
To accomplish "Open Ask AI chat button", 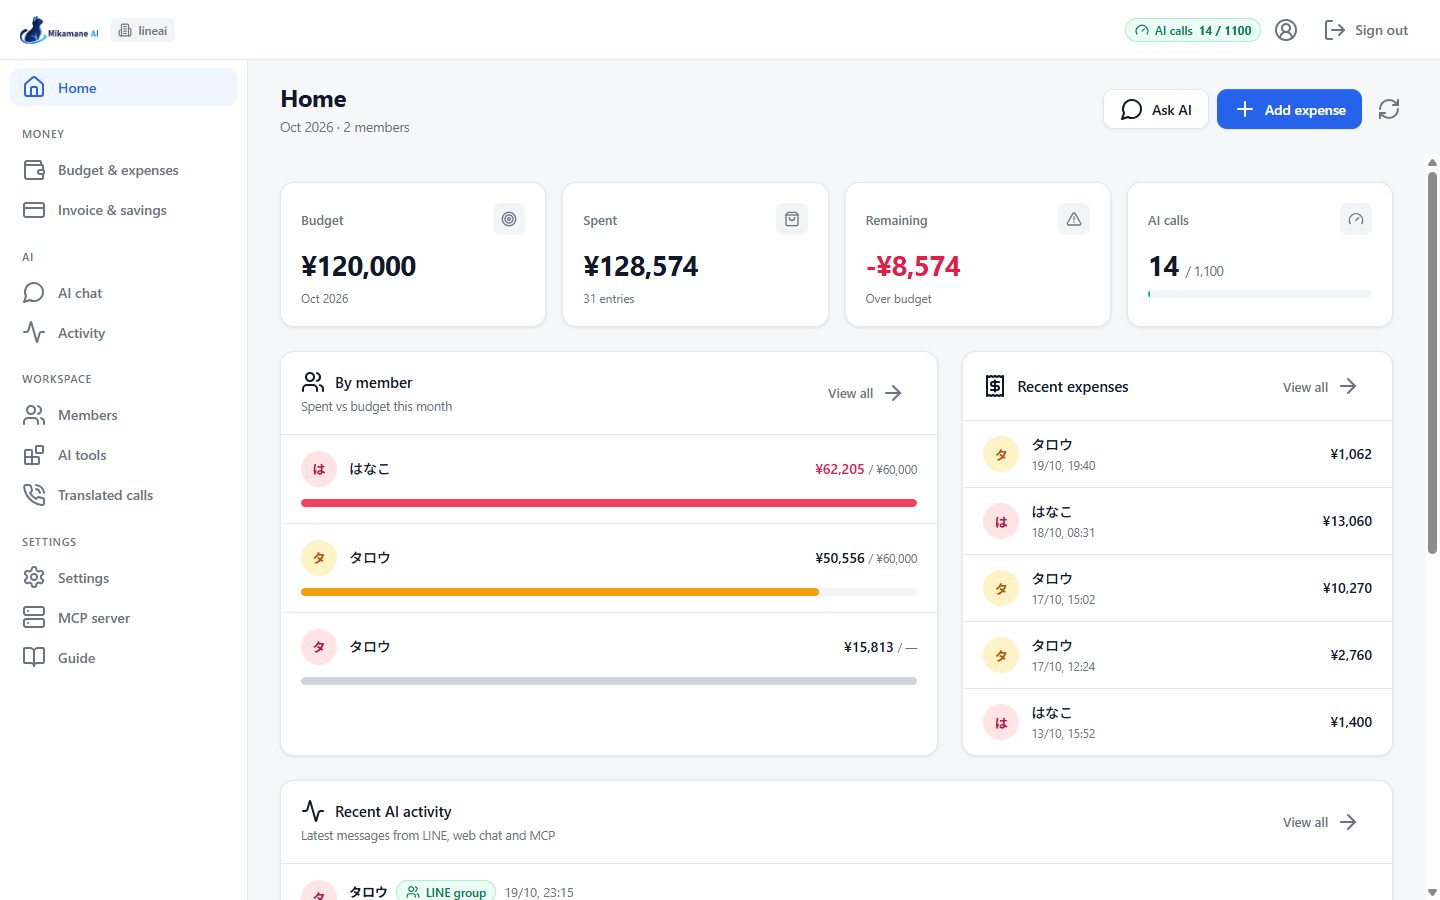I will [1156, 109].
